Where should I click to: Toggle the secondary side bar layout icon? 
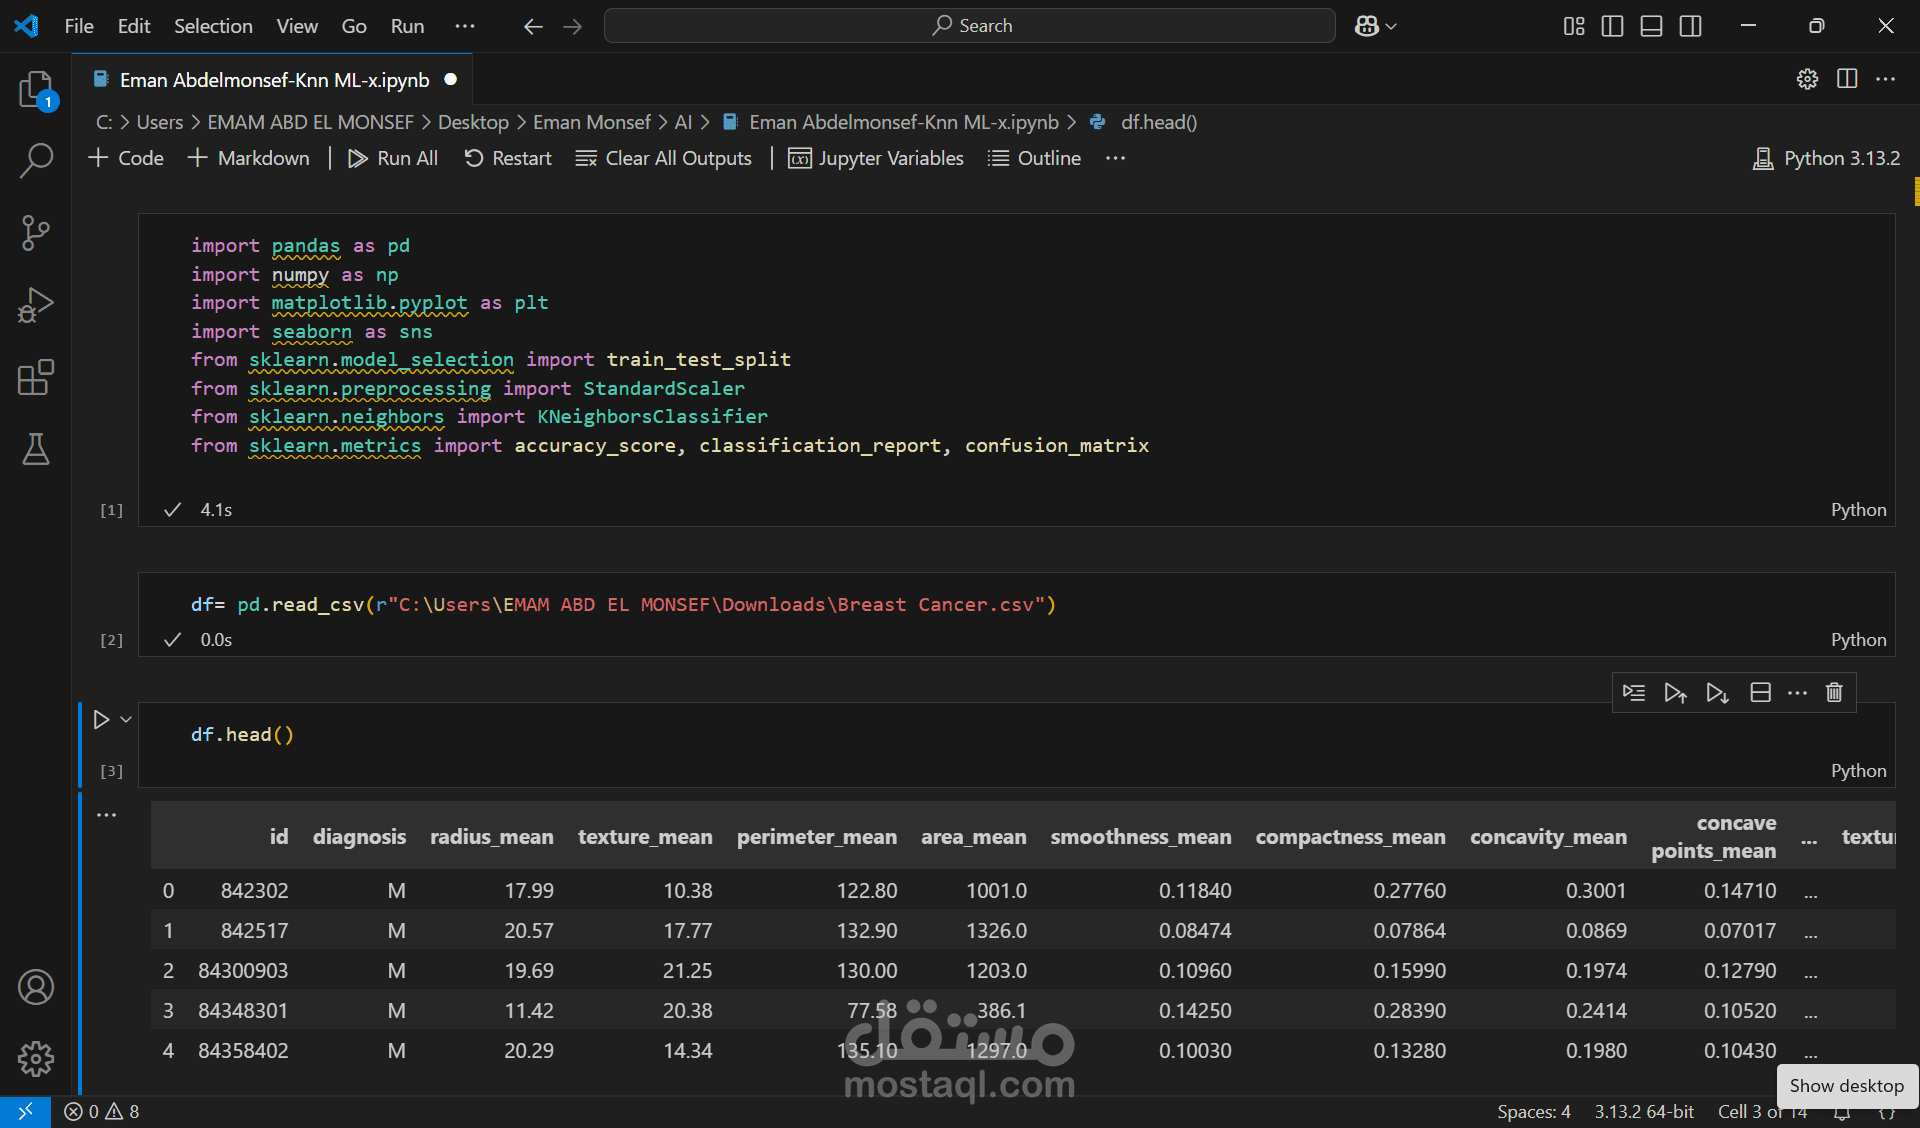(x=1690, y=26)
